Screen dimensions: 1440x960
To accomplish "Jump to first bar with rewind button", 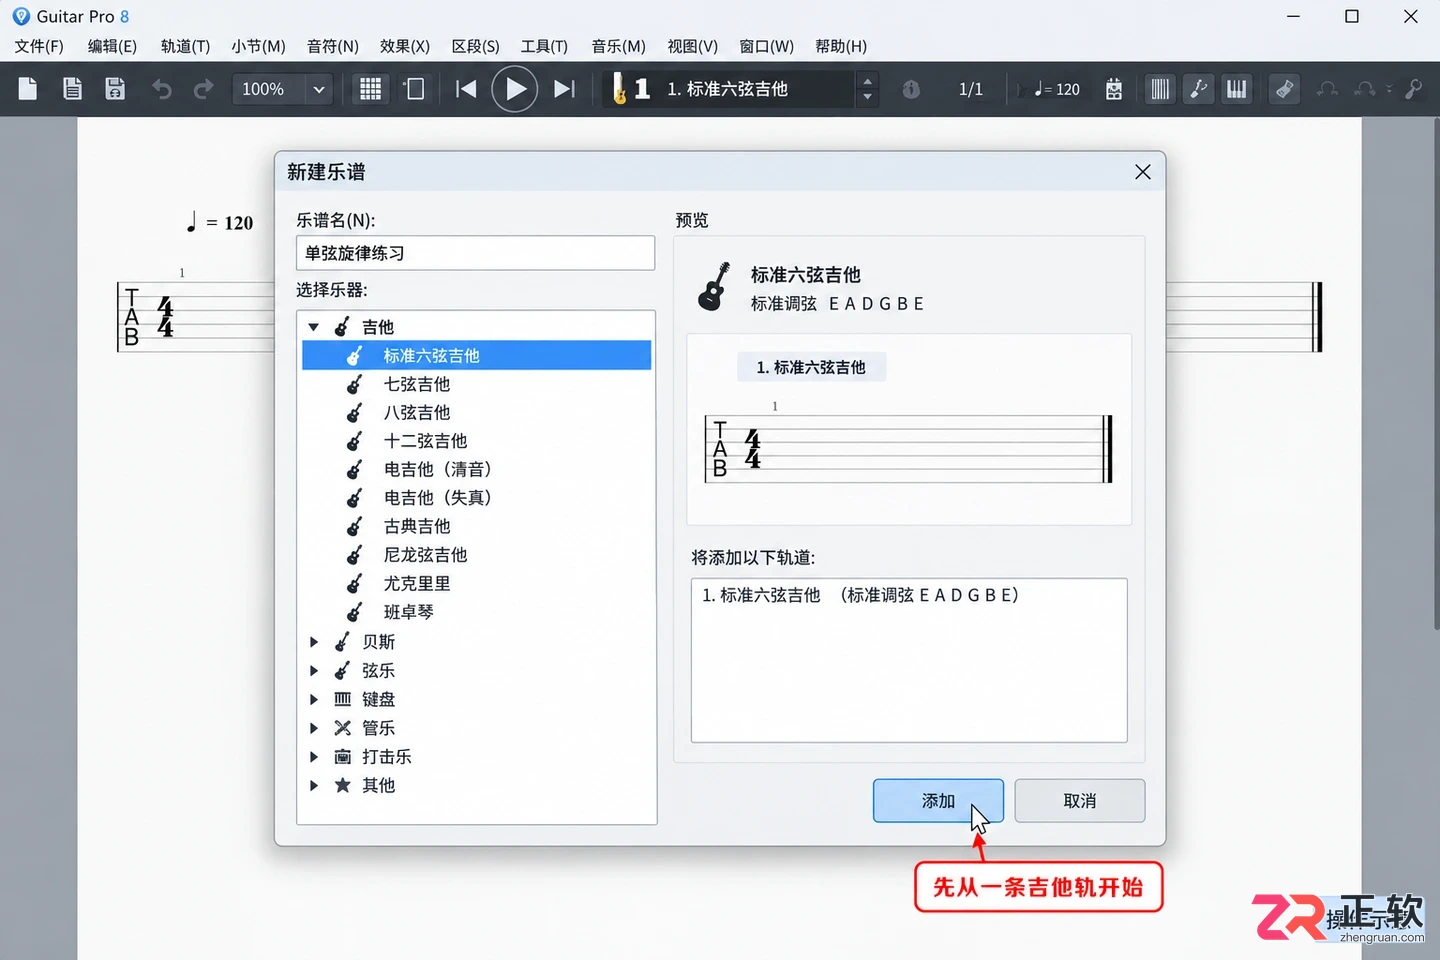I will [x=466, y=89].
